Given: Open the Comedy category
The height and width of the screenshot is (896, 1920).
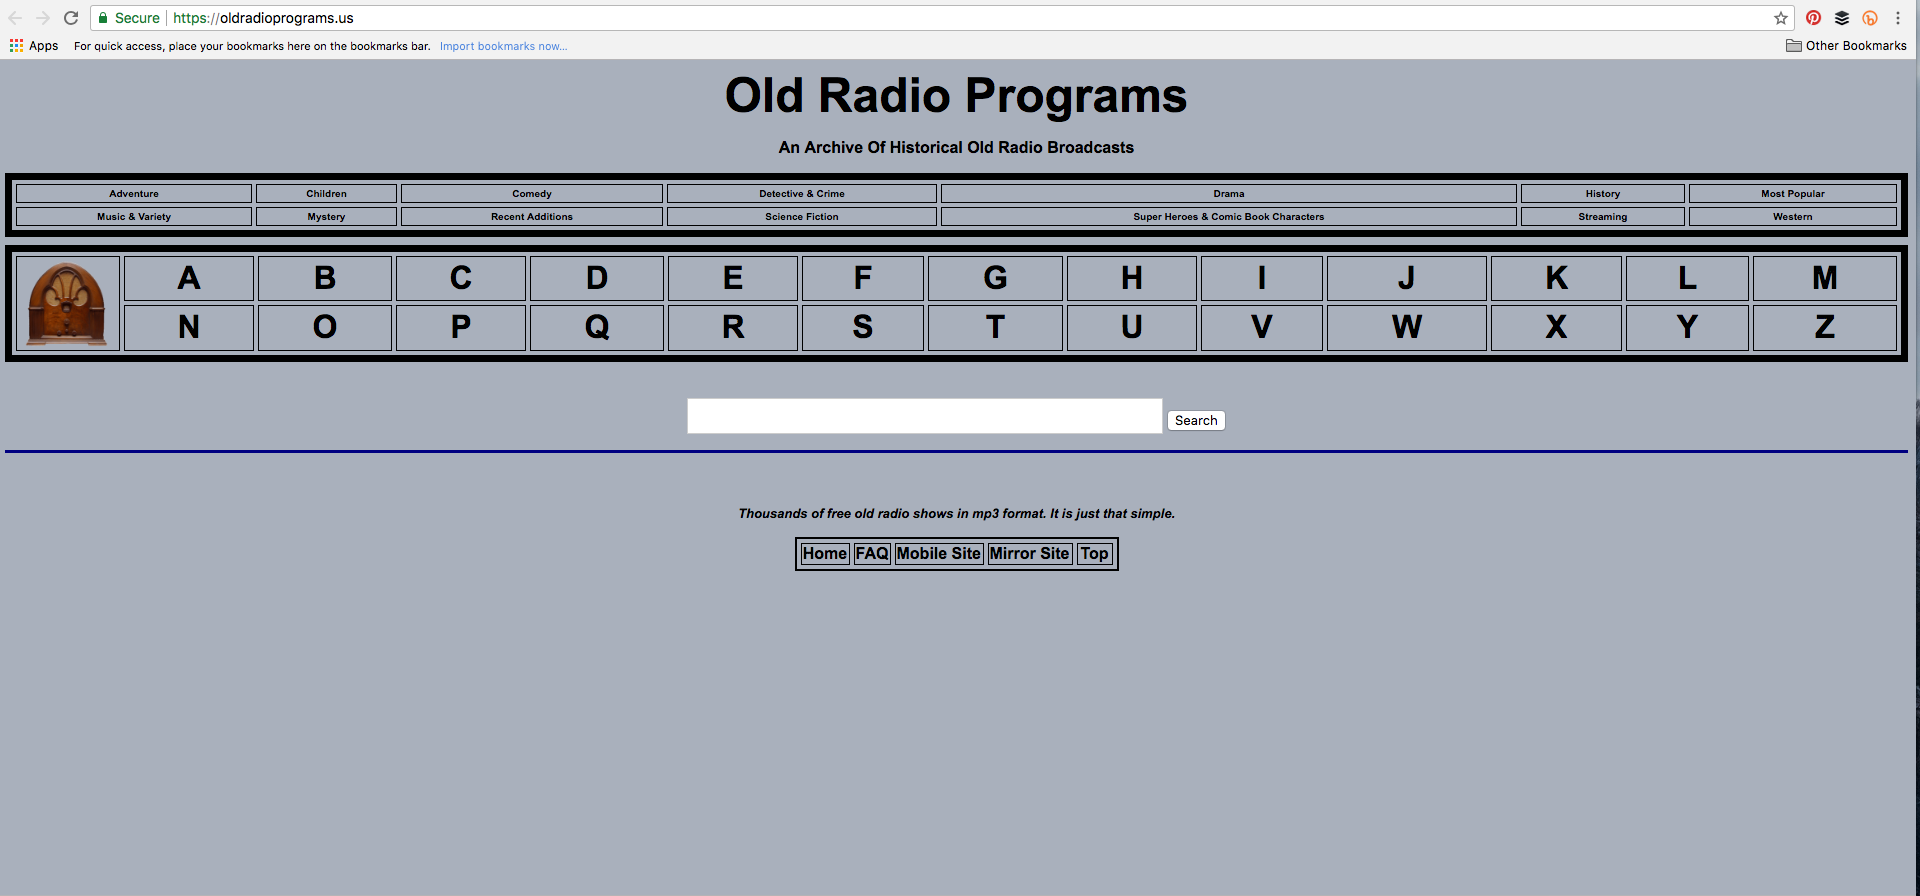Looking at the screenshot, I should (532, 194).
